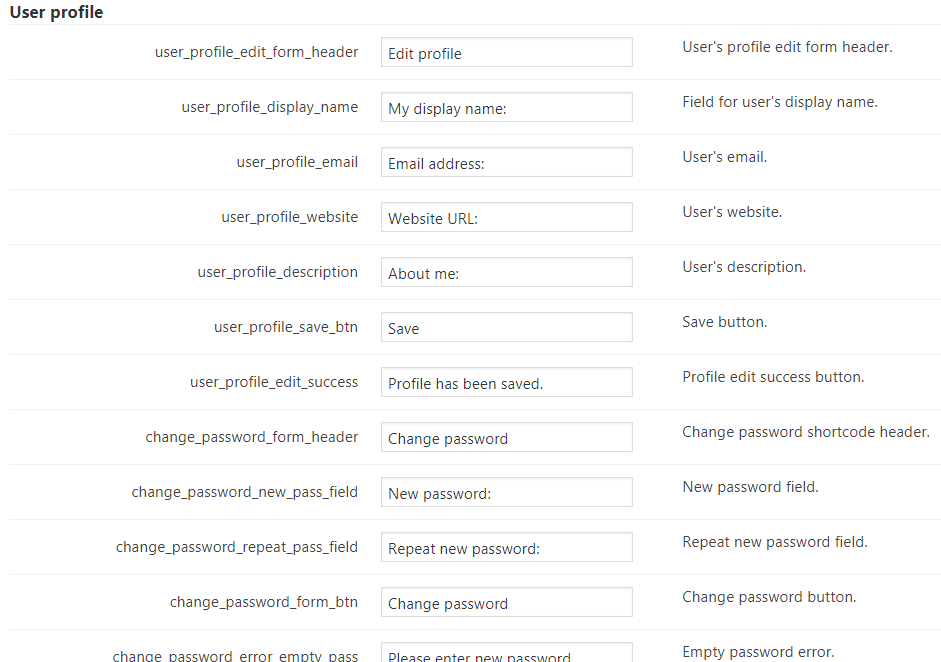This screenshot has height=662, width=941.
Task: Click the "User profile" section heading
Action: (x=56, y=13)
